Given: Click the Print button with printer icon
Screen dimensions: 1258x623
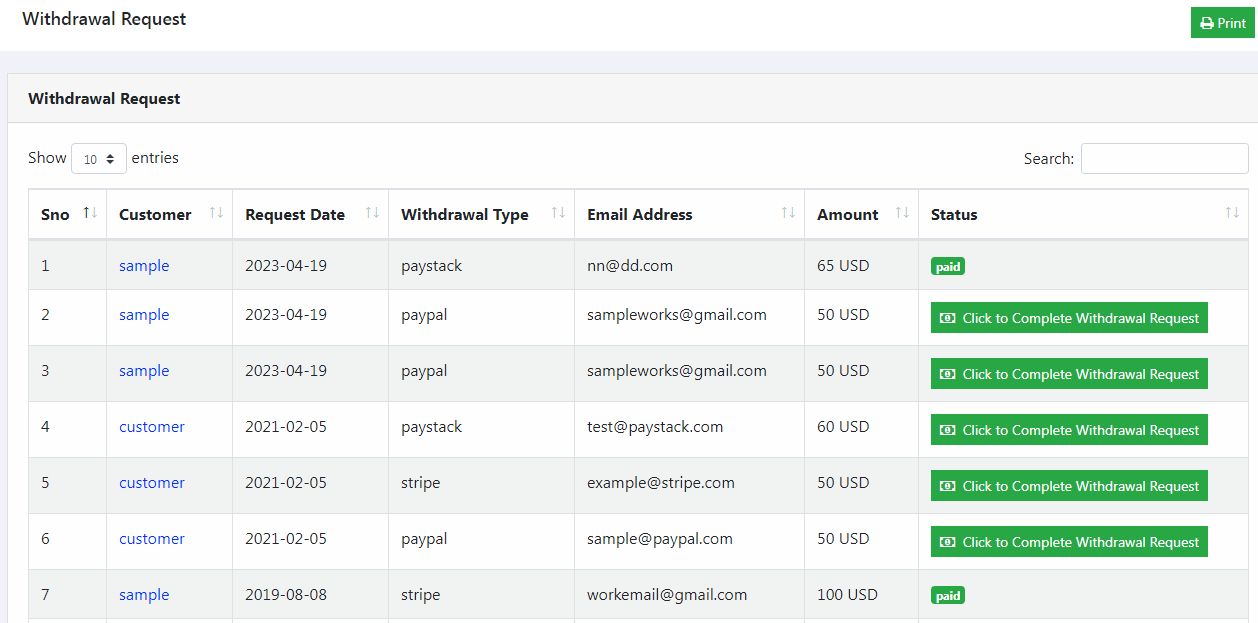Looking at the screenshot, I should click(x=1223, y=23).
